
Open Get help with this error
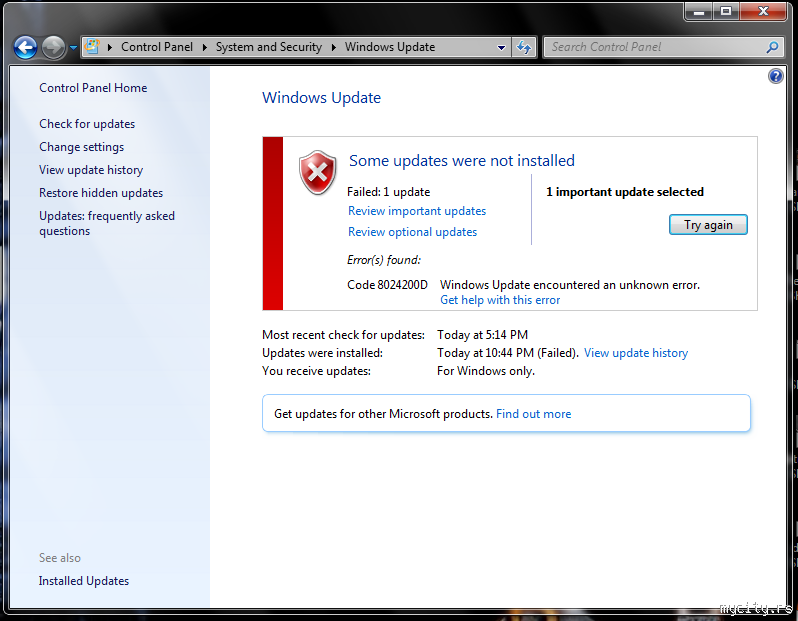[500, 300]
